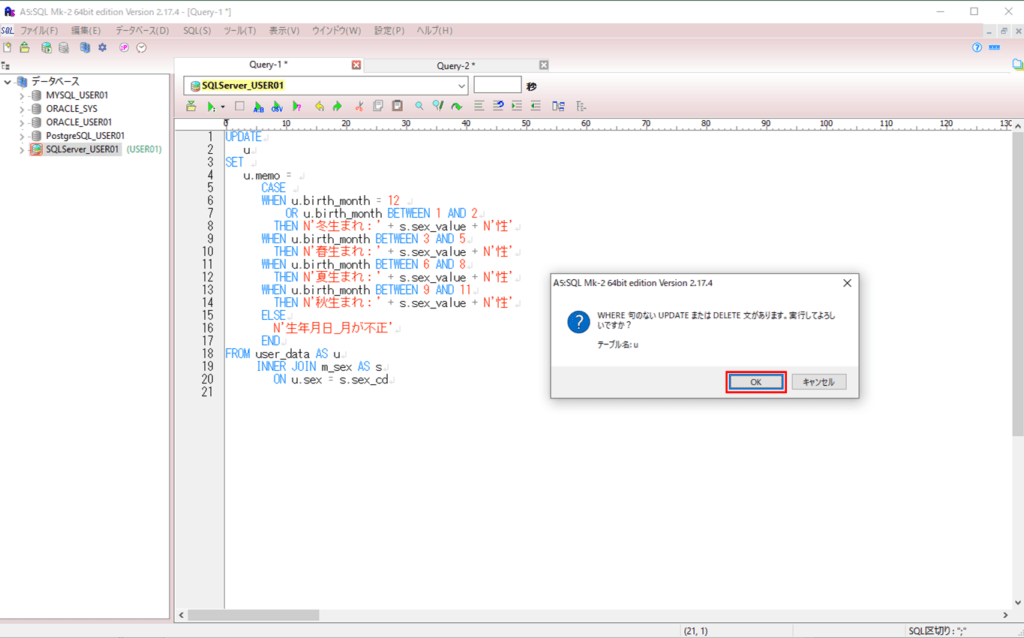The image size is (1024, 638).
Task: Click the copy icon in editor toolbar
Action: point(377,106)
